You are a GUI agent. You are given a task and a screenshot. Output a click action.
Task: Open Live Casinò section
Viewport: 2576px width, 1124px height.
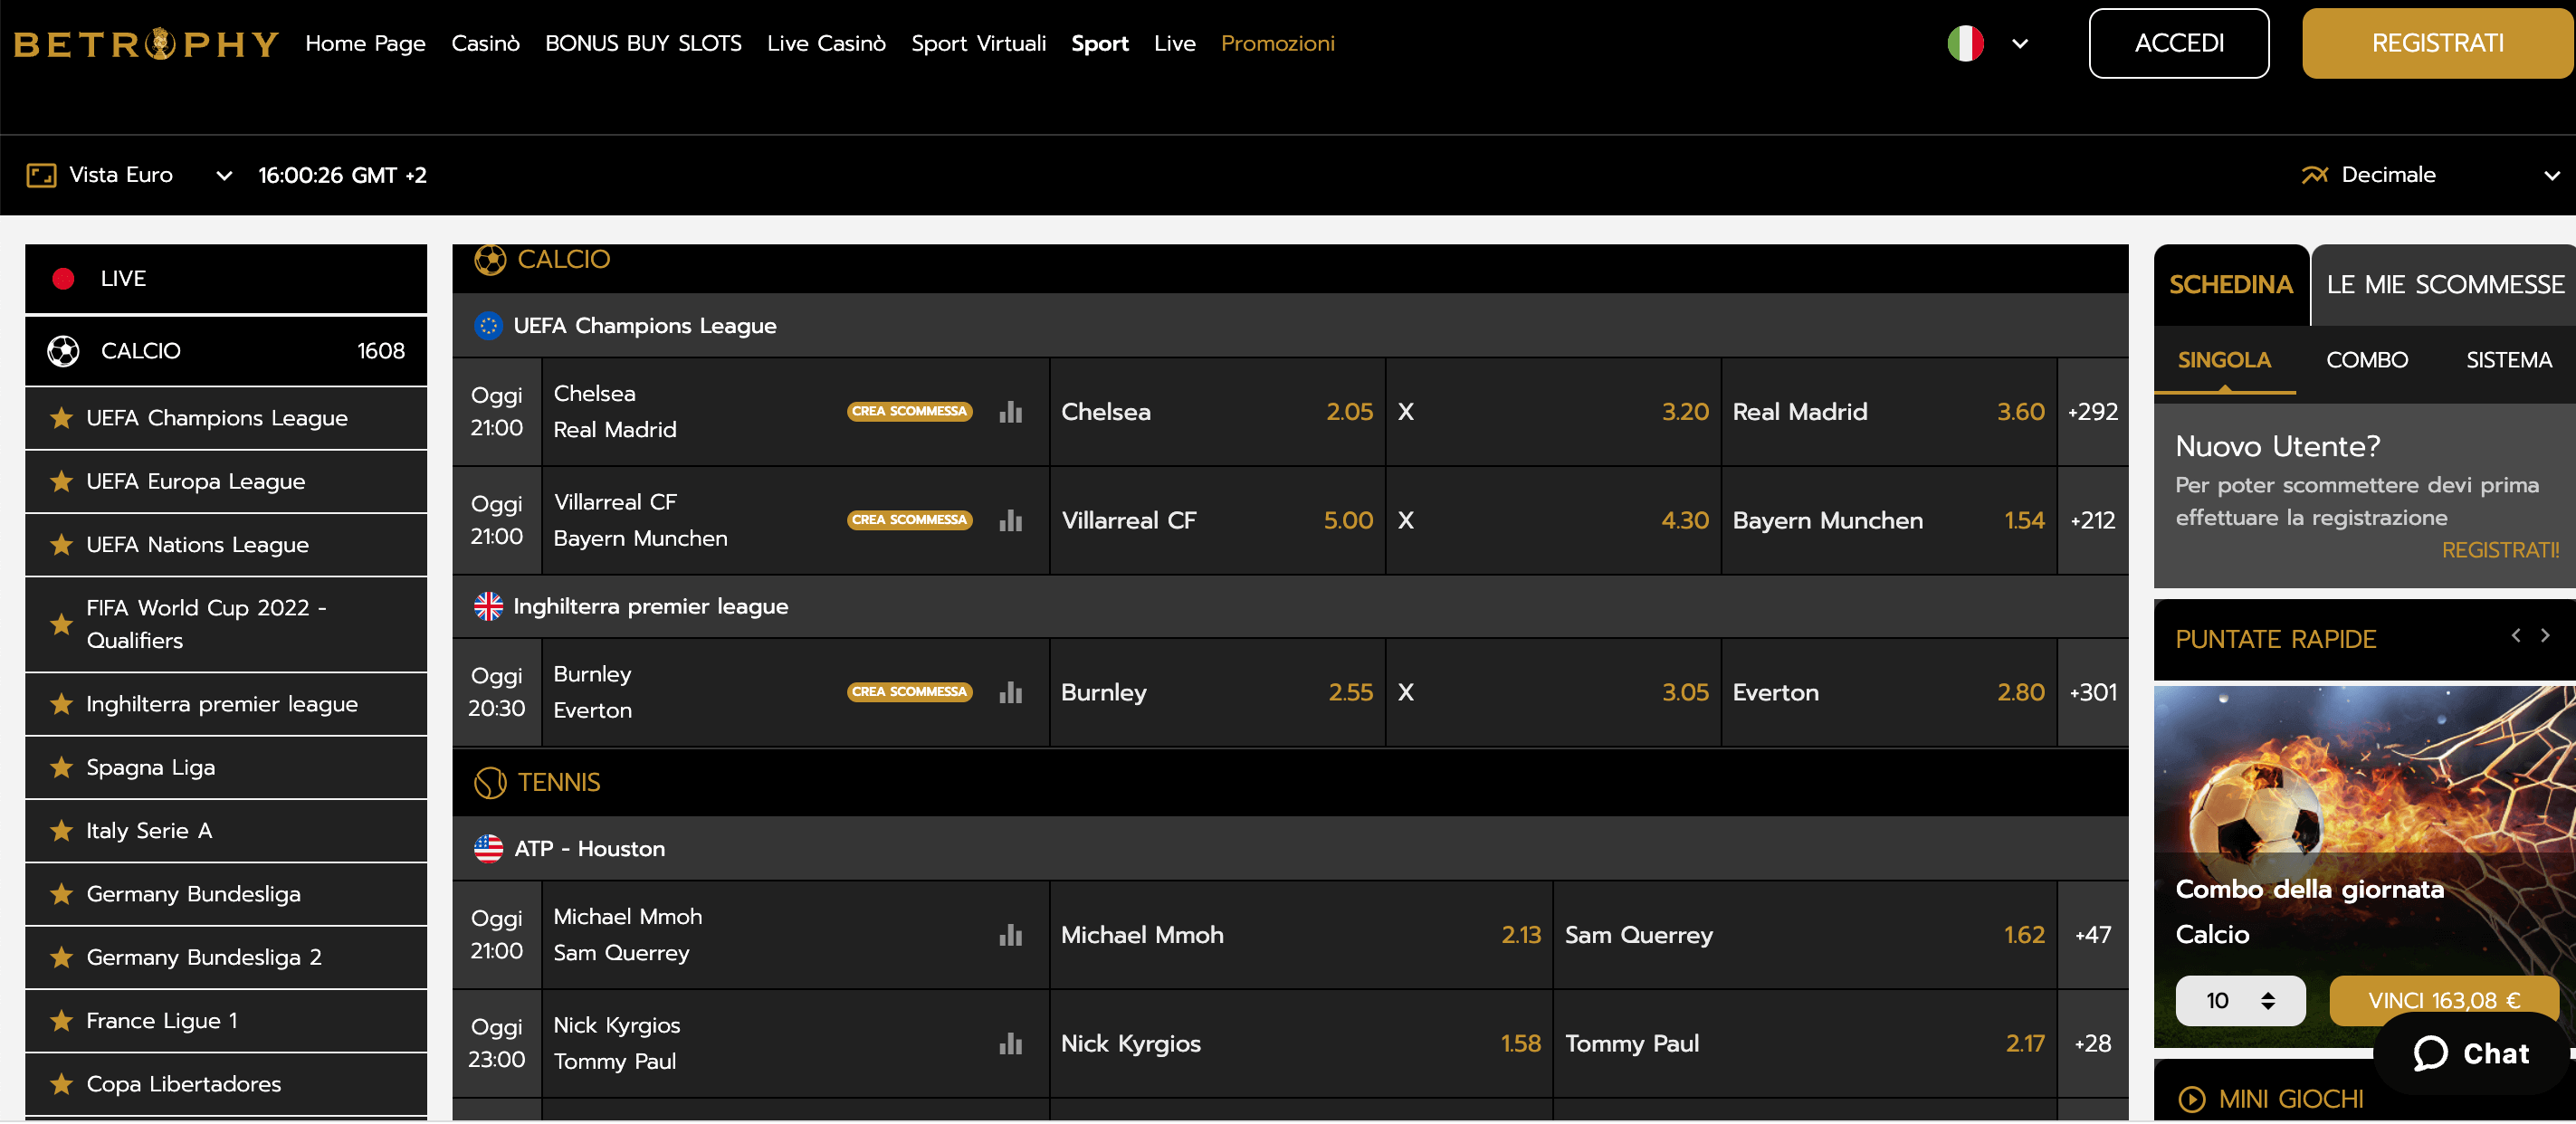tap(826, 44)
